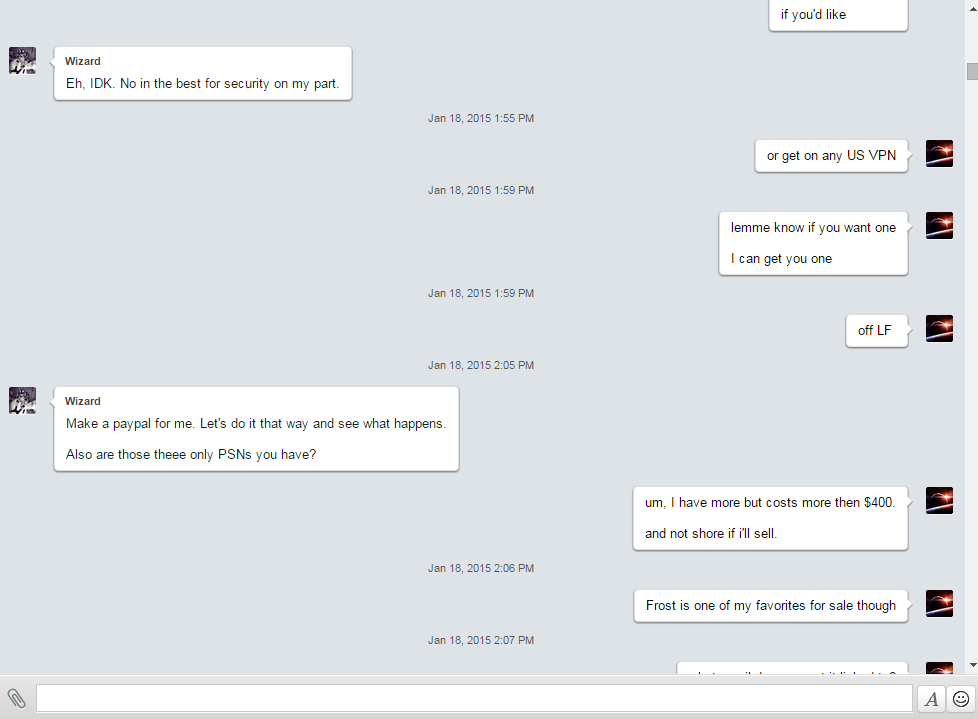This screenshot has height=719, width=978.
Task: Select the 'off LF' message bubble
Action: click(x=876, y=331)
